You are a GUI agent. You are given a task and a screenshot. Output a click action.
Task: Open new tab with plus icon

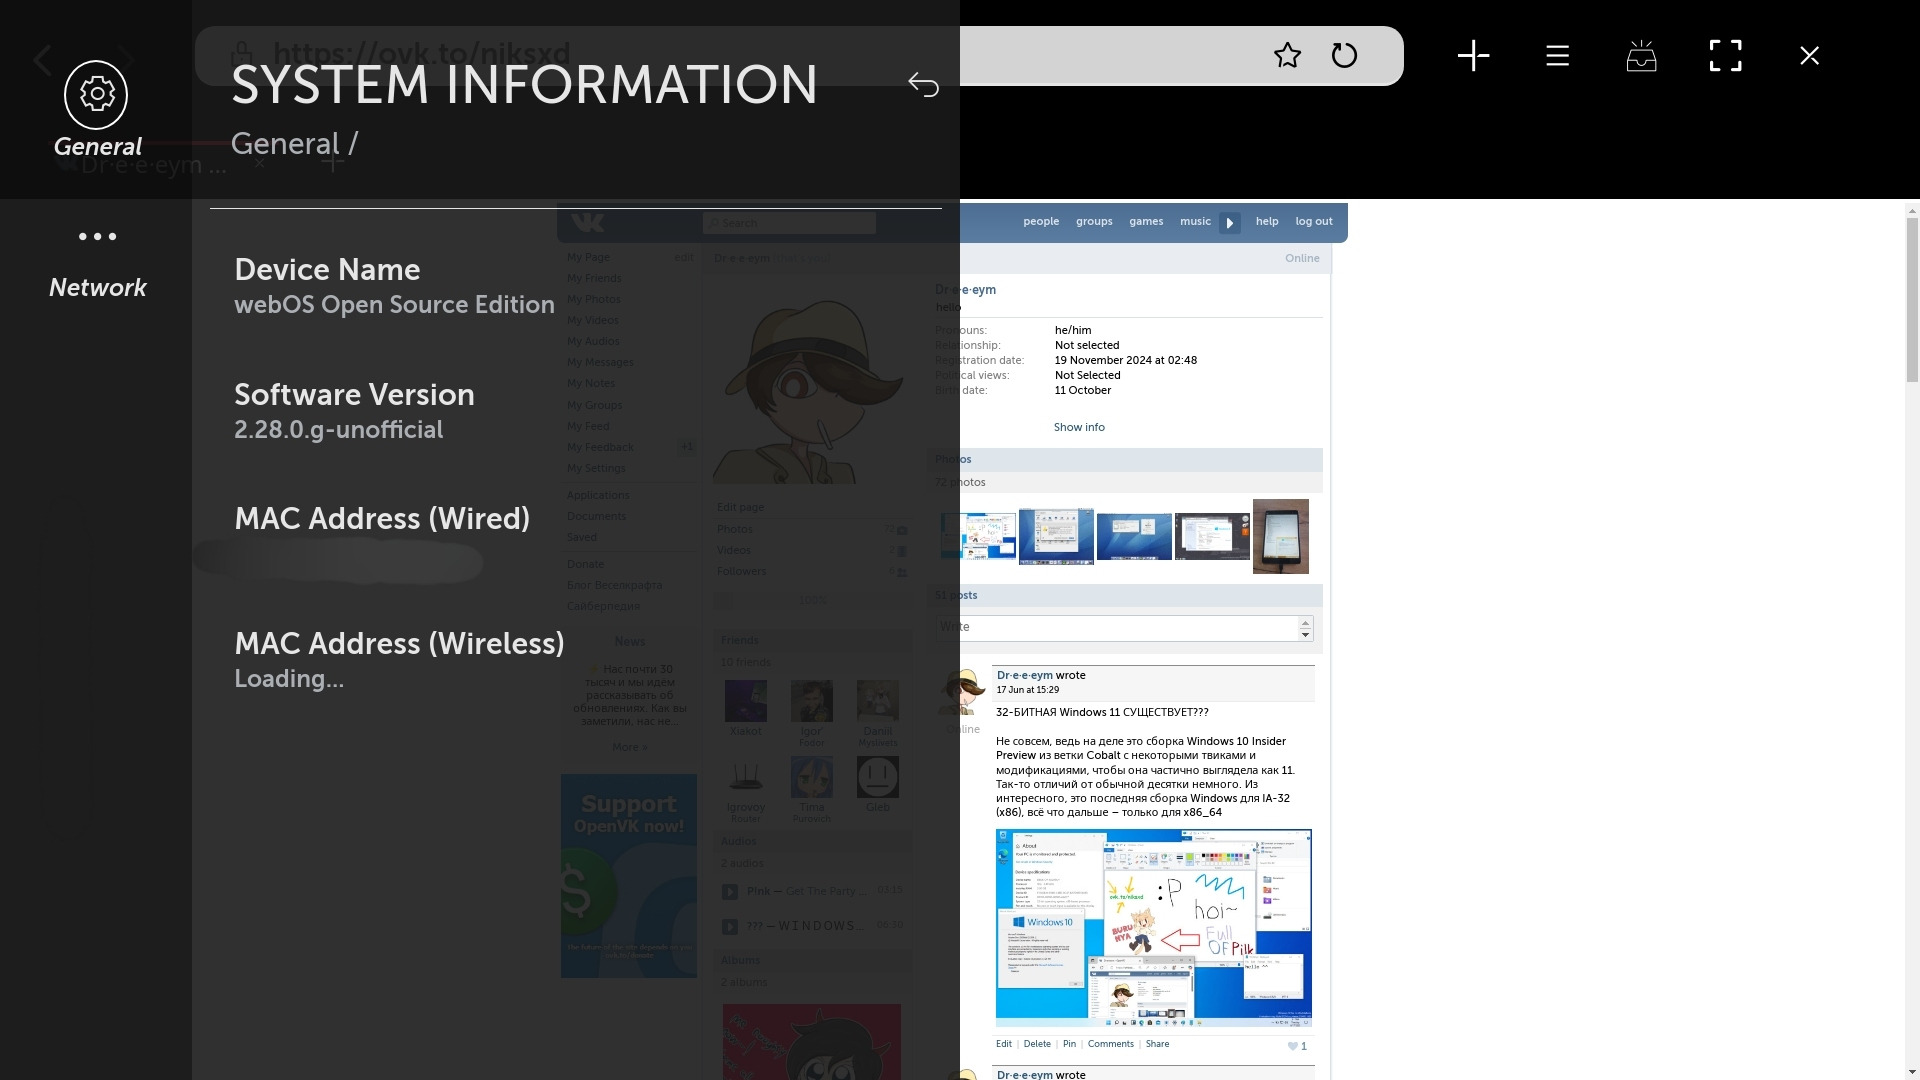tap(1473, 56)
